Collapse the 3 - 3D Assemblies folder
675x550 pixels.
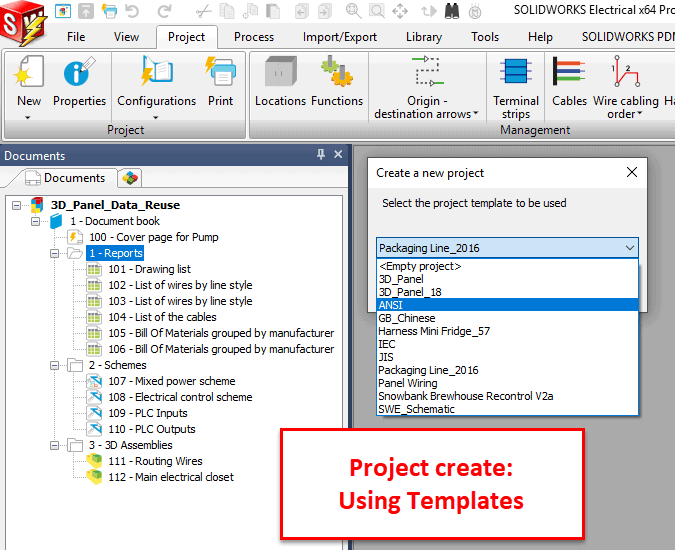pyautogui.click(x=54, y=445)
